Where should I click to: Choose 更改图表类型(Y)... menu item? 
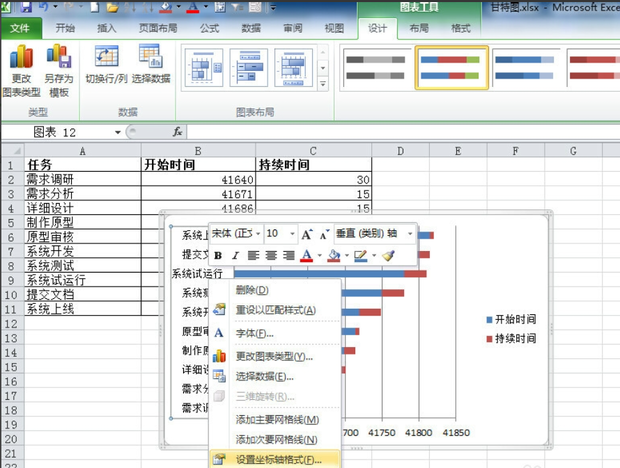(x=275, y=357)
